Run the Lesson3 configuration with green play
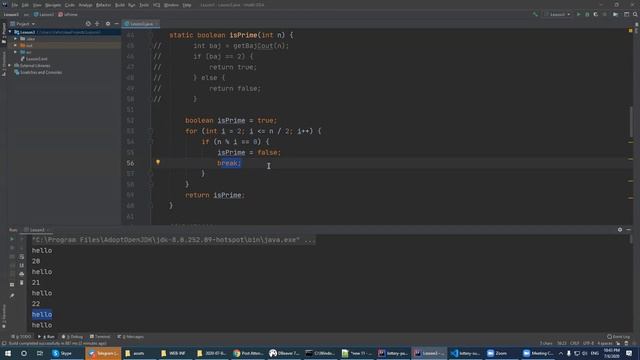The height and width of the screenshot is (360, 640). [578, 14]
